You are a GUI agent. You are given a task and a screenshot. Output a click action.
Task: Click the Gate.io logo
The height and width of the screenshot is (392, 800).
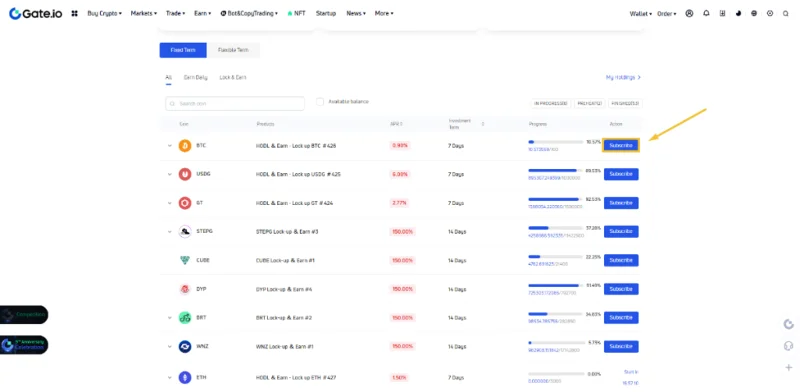click(36, 14)
